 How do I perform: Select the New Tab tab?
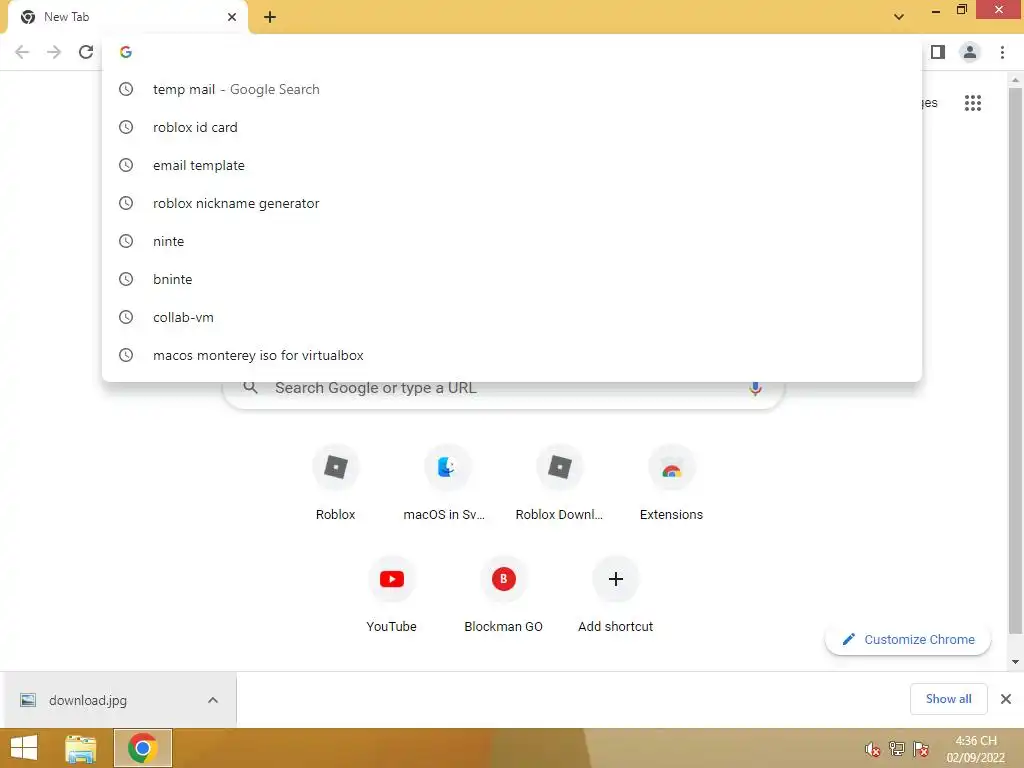(124, 17)
